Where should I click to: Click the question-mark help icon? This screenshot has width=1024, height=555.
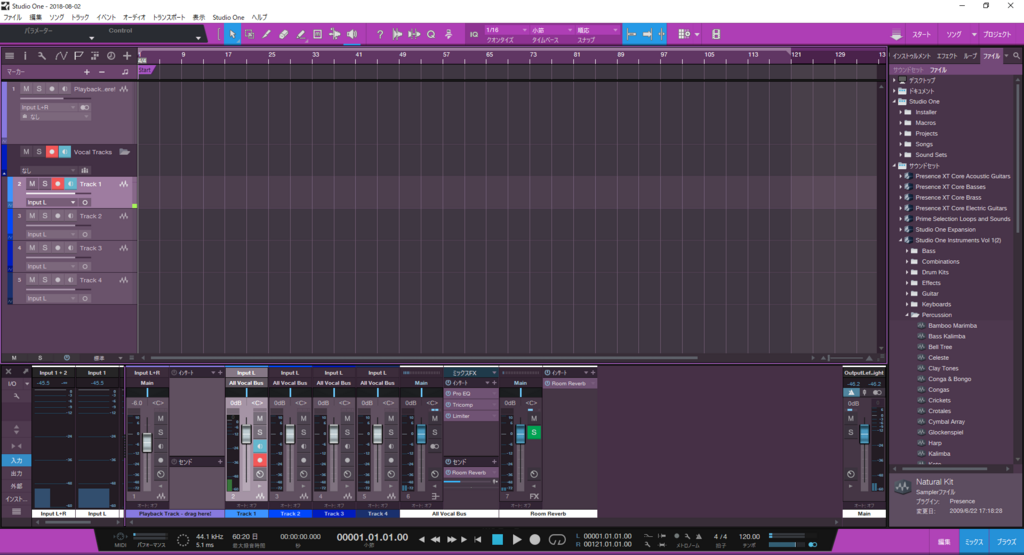coord(380,34)
